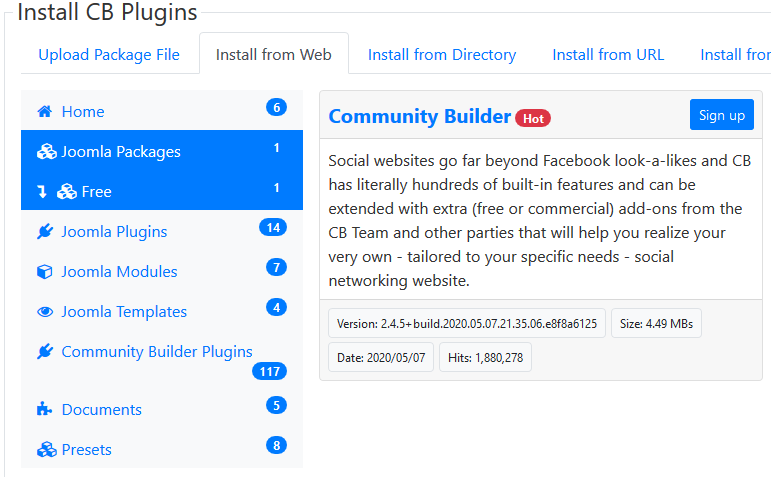Click the Date: 2020/05/07 label
Image resolution: width=771 pixels, height=477 pixels.
pos(381,357)
